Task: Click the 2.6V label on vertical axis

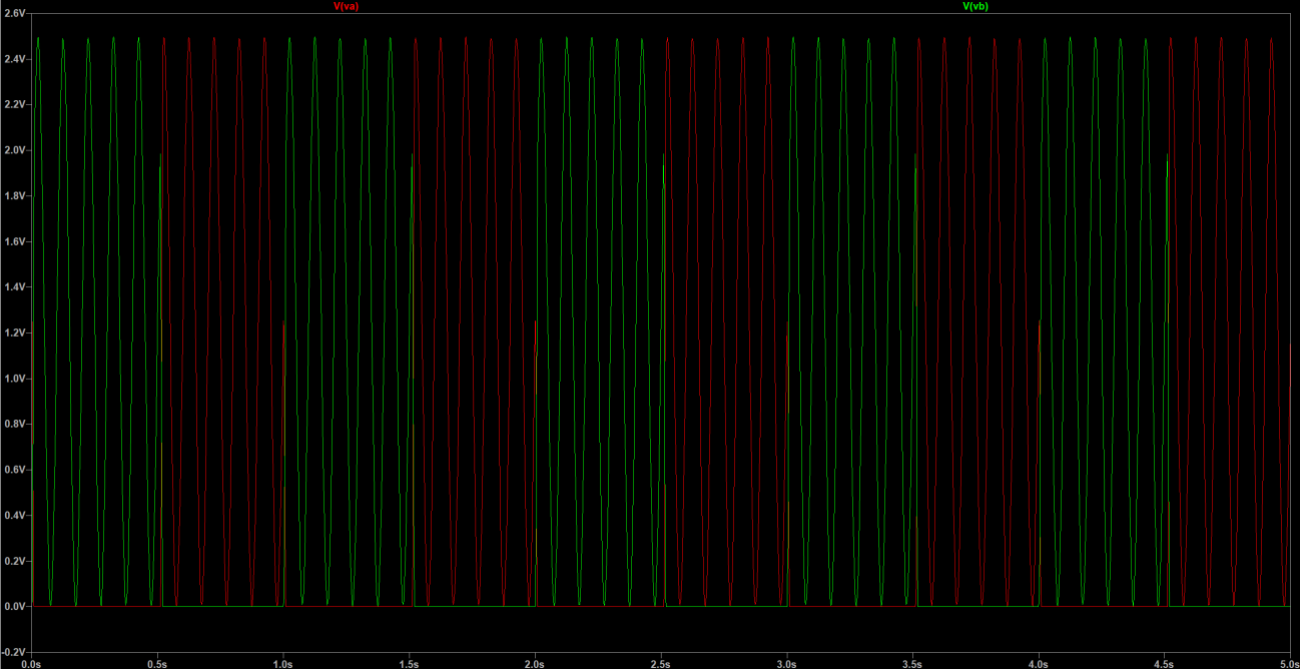Action: click(13, 14)
